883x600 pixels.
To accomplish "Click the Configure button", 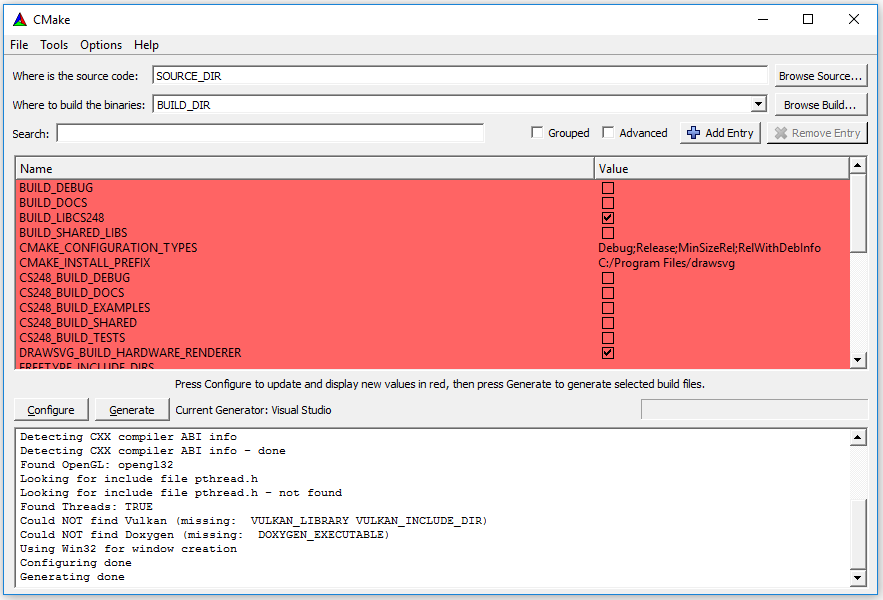I will click(51, 410).
